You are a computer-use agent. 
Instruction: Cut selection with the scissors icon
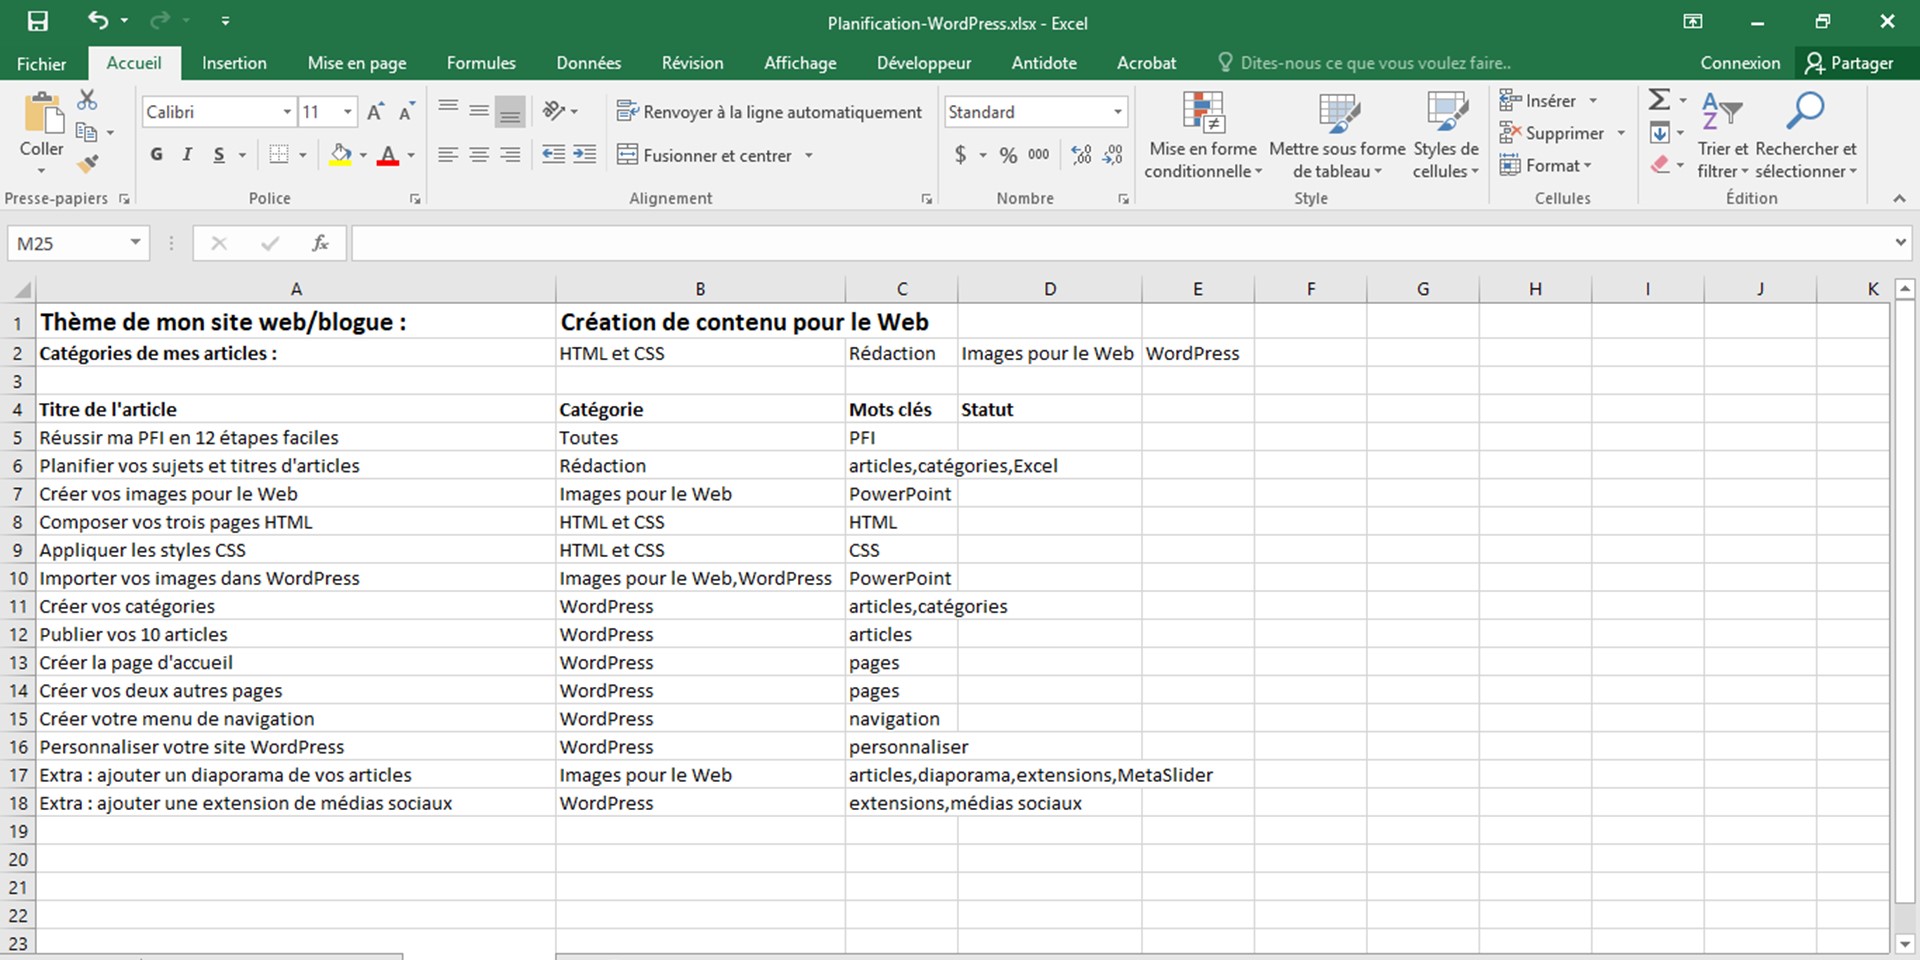pyautogui.click(x=87, y=100)
